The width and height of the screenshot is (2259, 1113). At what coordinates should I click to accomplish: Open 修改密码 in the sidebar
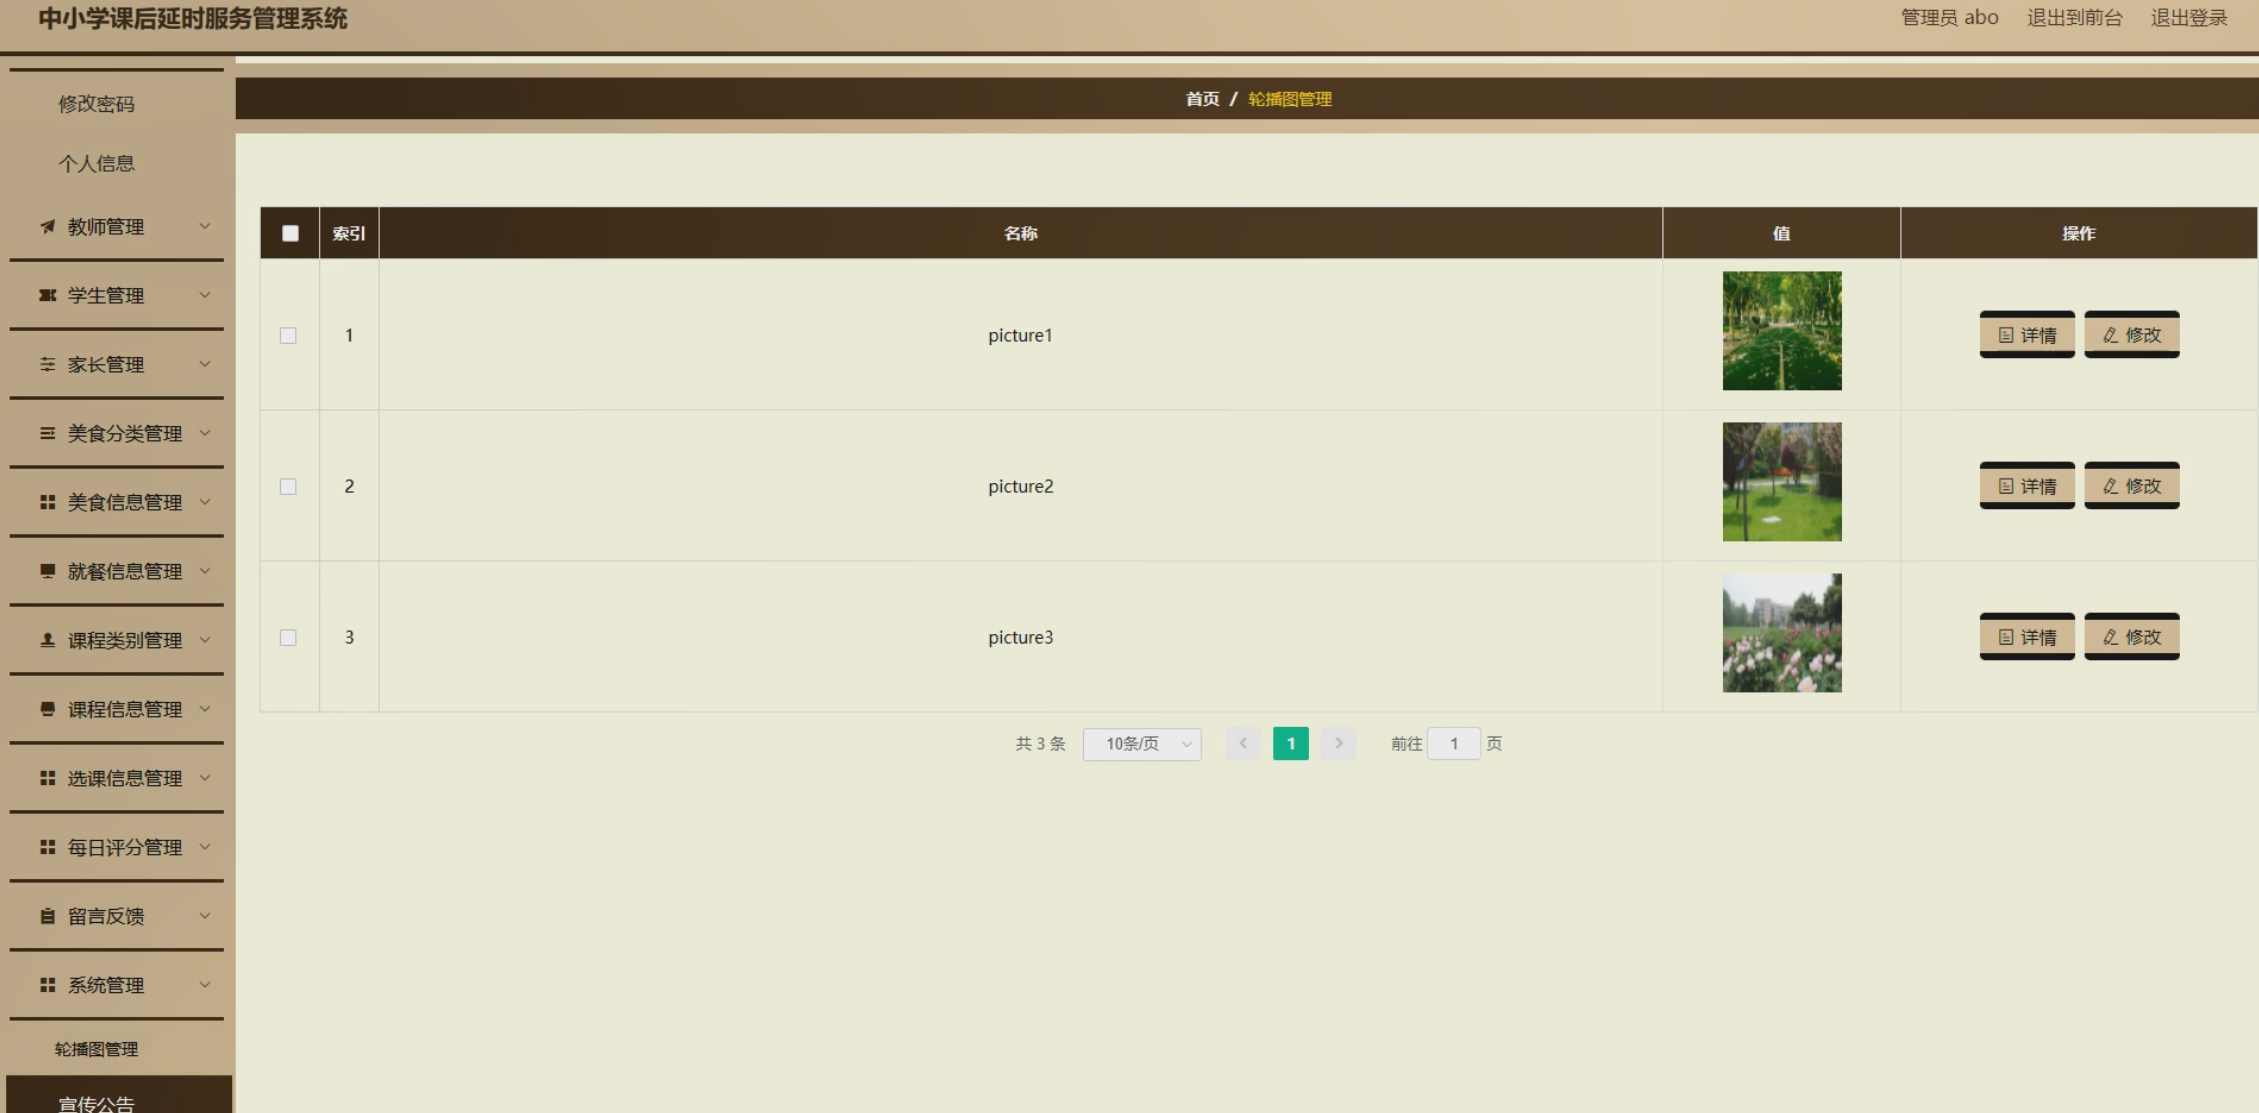[96, 104]
